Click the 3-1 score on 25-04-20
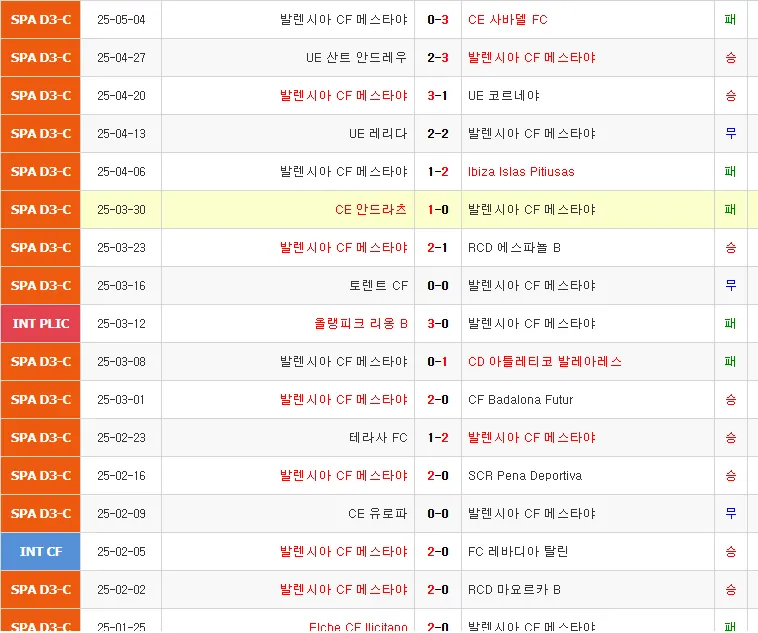Image resolution: width=758 pixels, height=633 pixels. [437, 96]
